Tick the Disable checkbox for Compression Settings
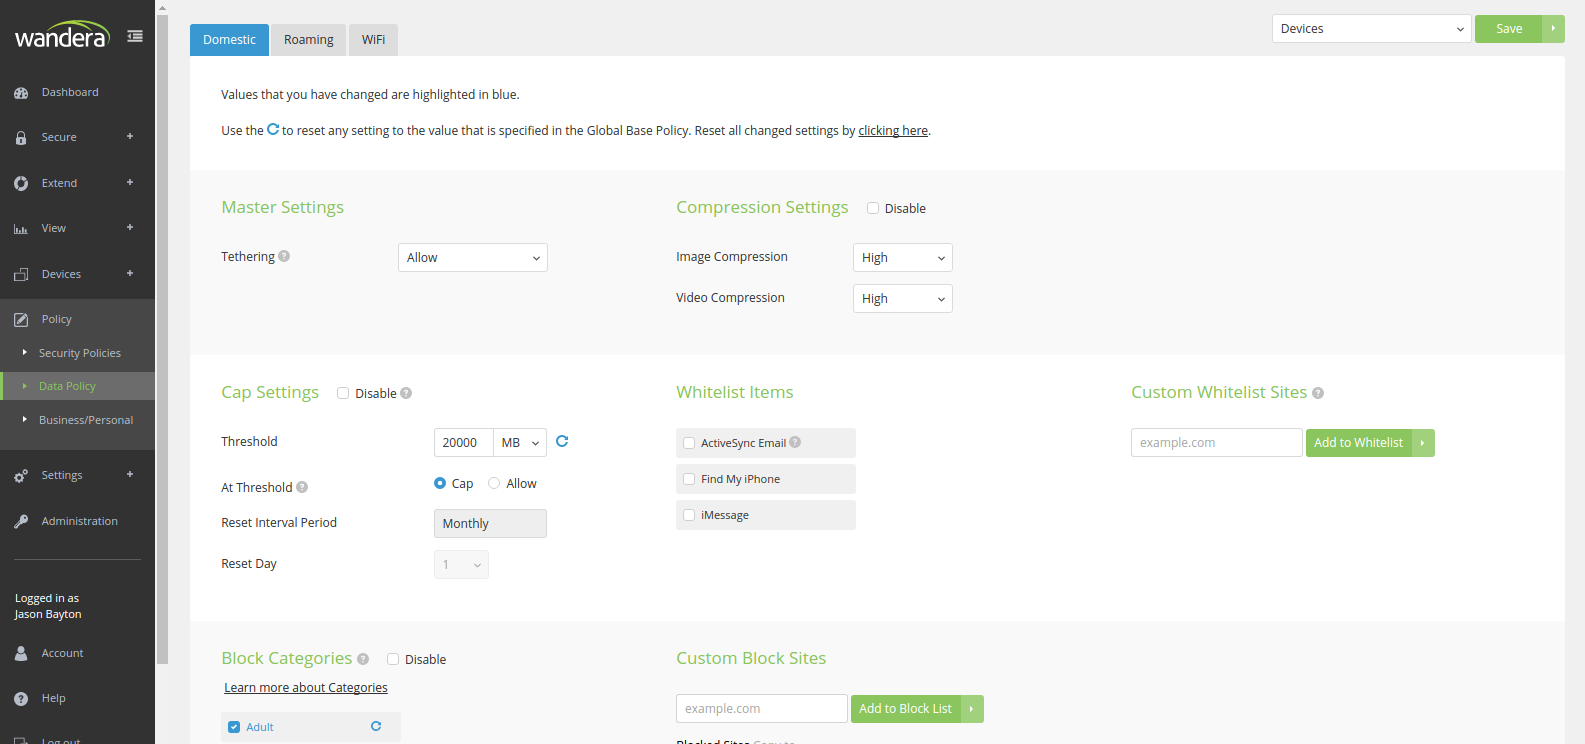 (873, 208)
